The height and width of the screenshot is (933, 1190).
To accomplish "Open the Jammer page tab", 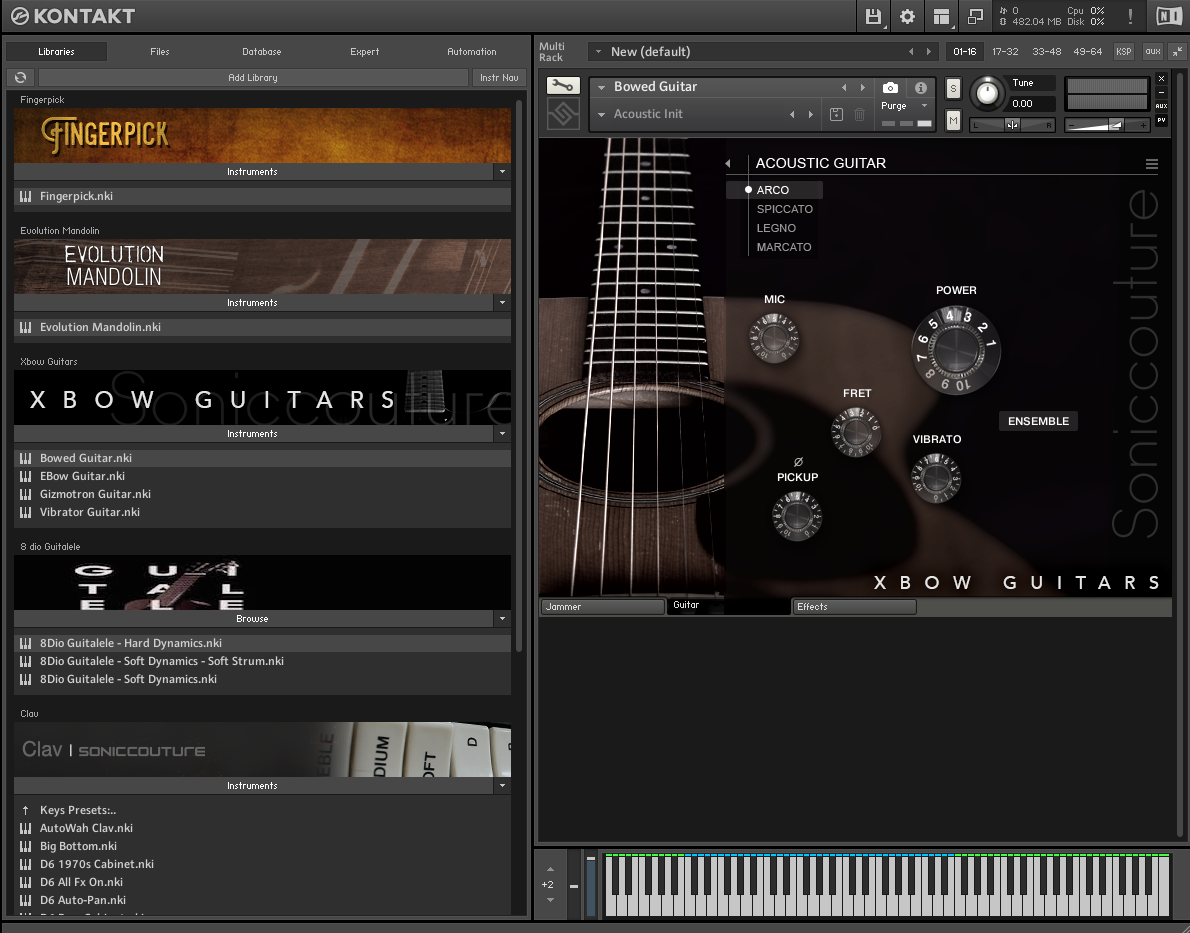I will pos(602,607).
